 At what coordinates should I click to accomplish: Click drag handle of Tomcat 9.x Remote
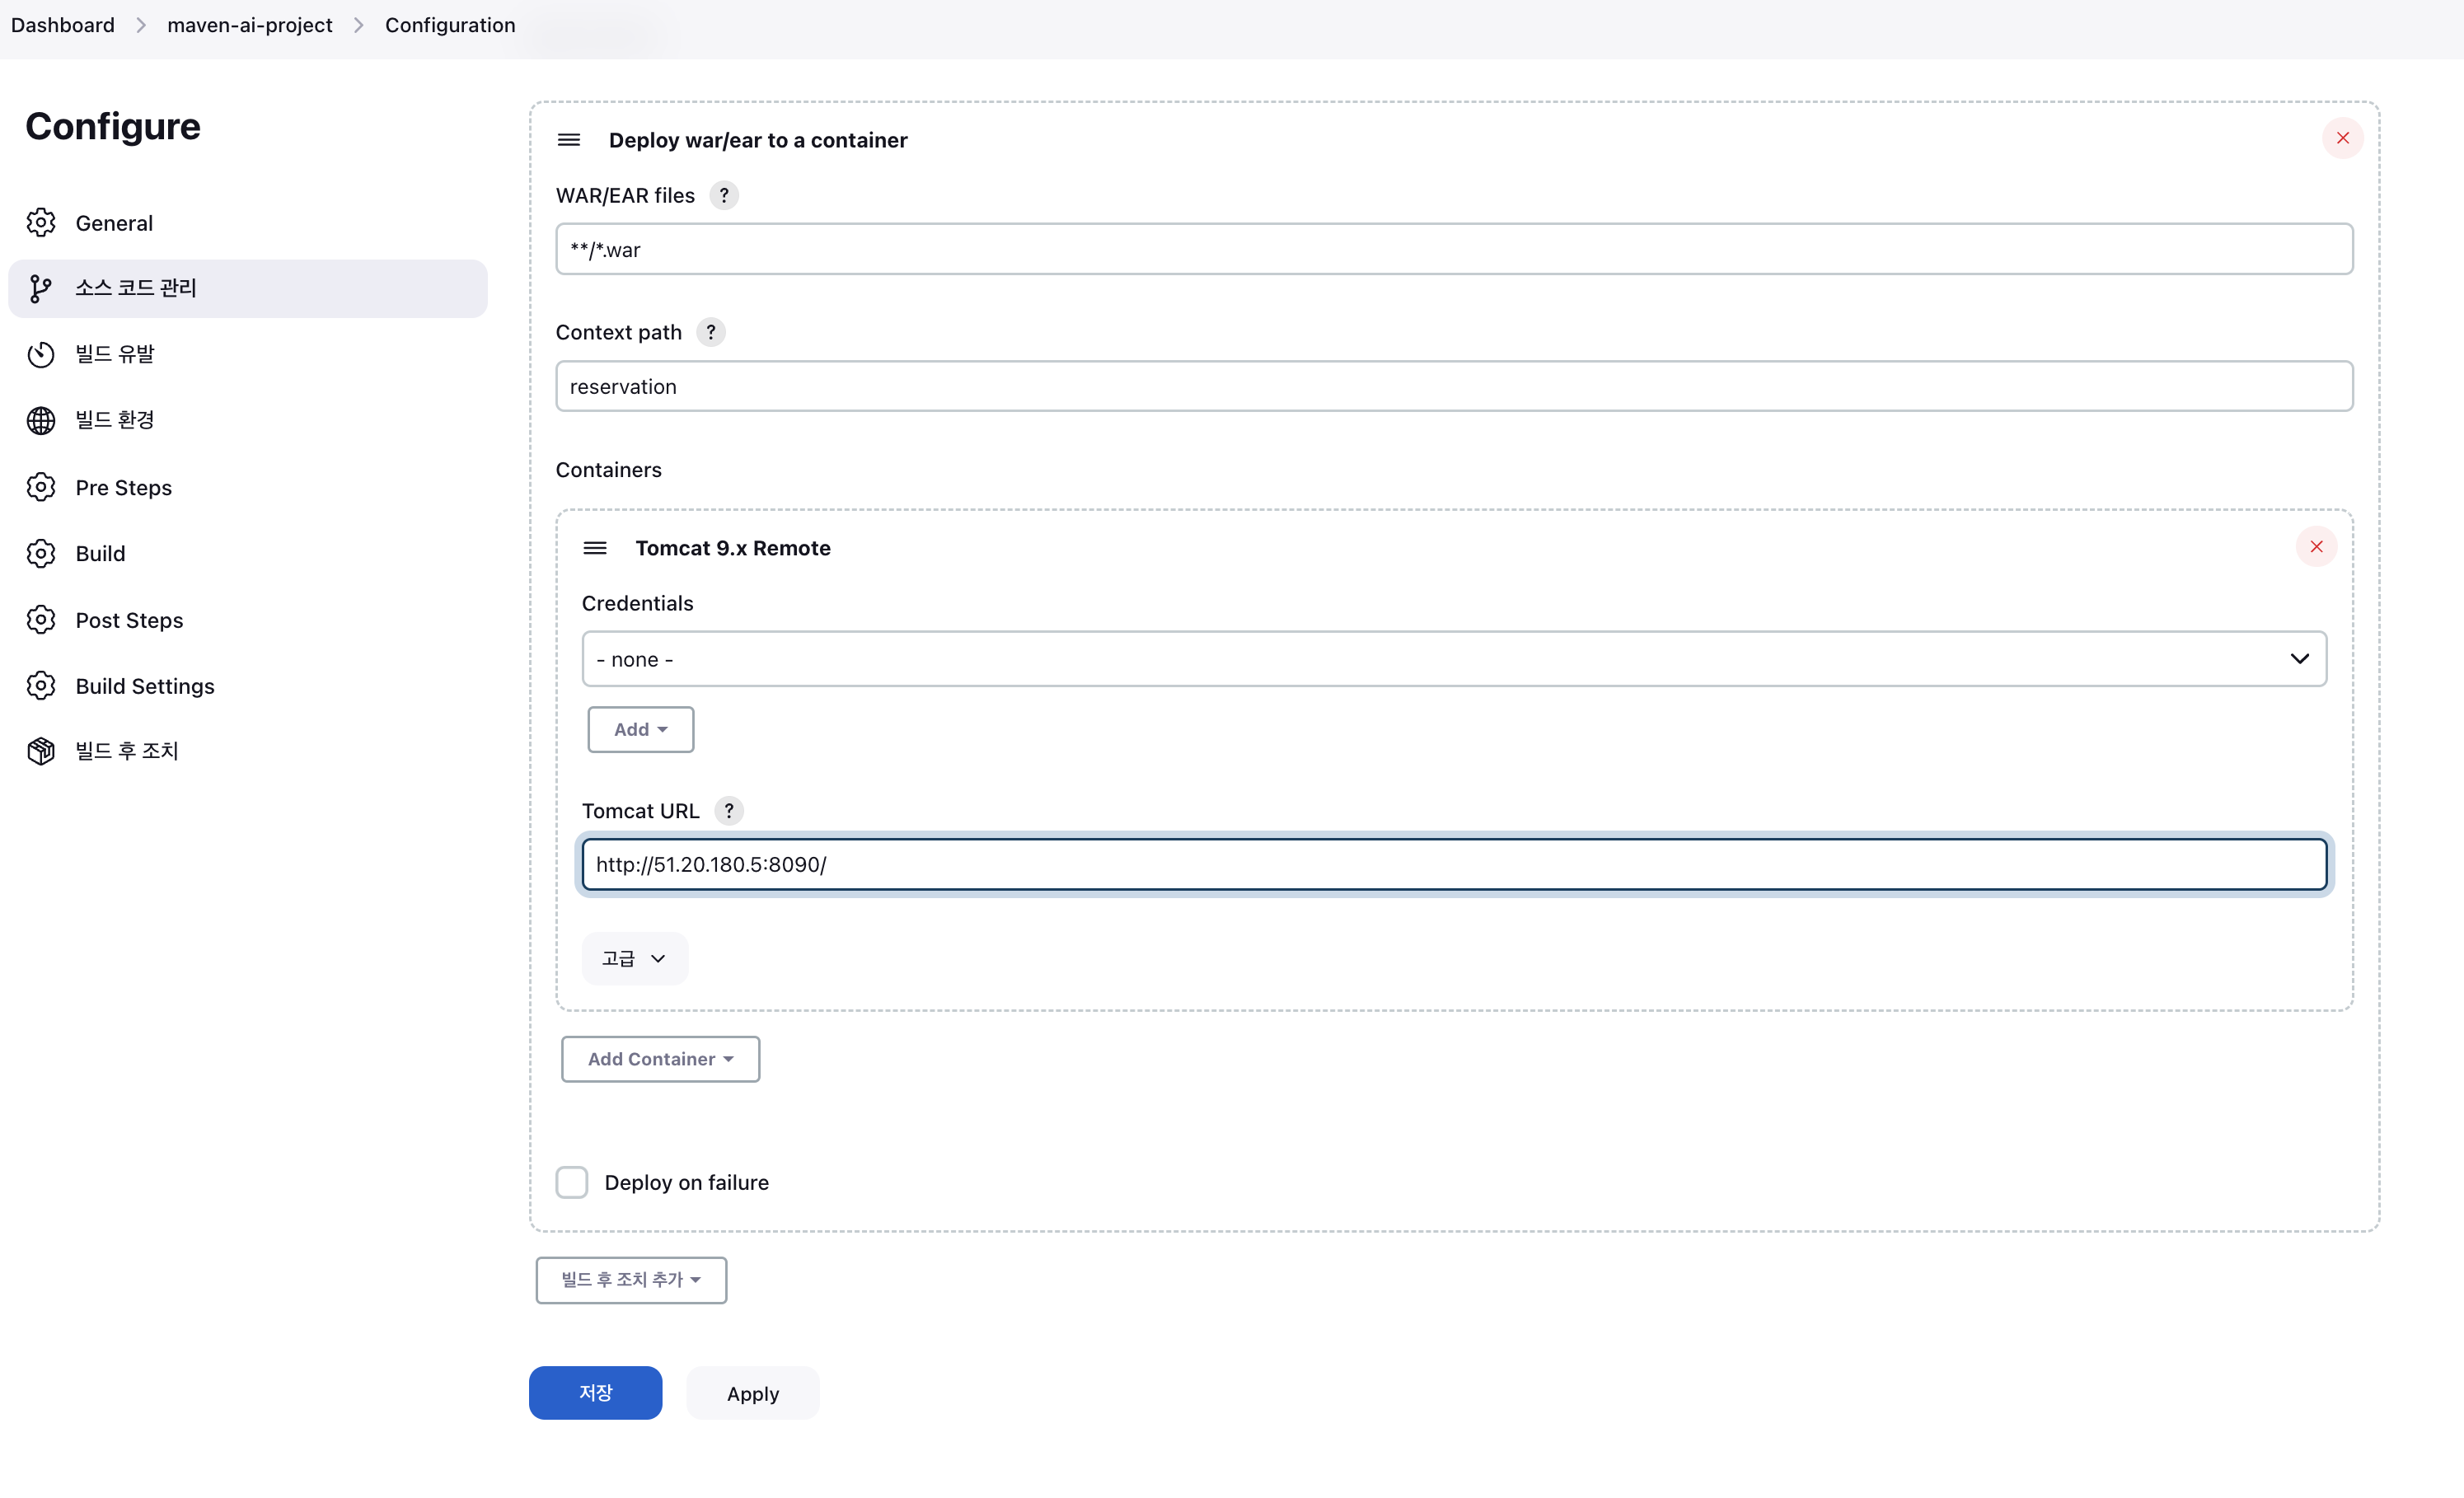point(595,548)
